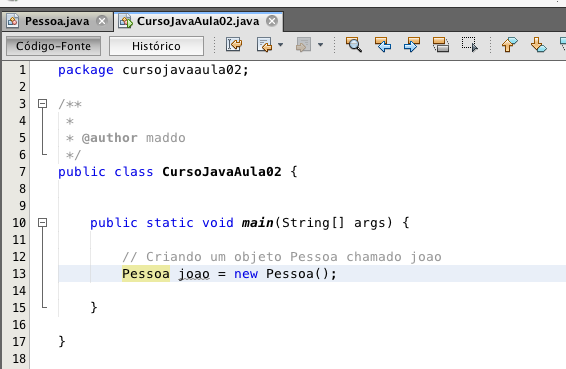This screenshot has width=566, height=369.
Task: Click the CursoJavaAula02.java file icon
Action: coord(126,21)
